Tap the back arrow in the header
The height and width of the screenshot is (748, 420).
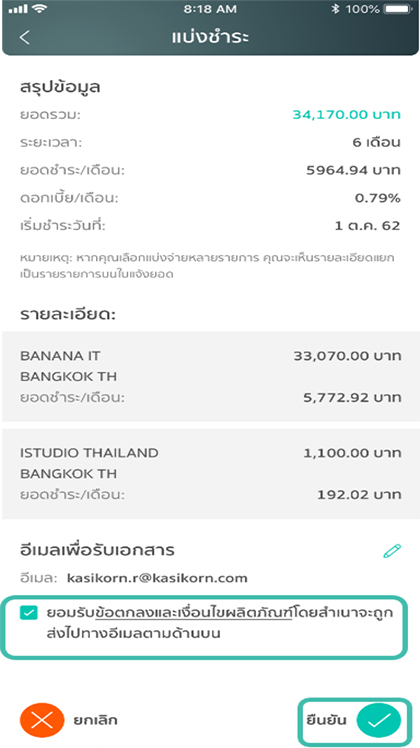click(25, 38)
